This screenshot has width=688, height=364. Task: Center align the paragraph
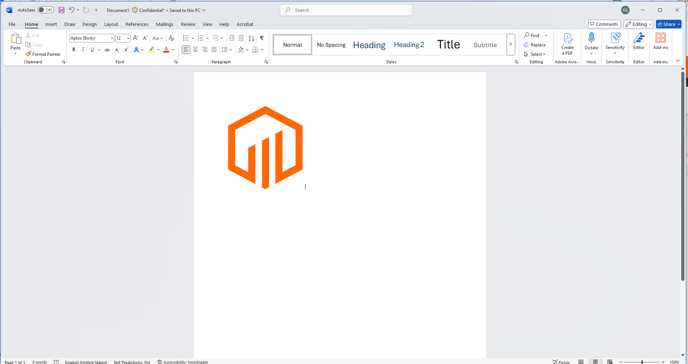(195, 50)
